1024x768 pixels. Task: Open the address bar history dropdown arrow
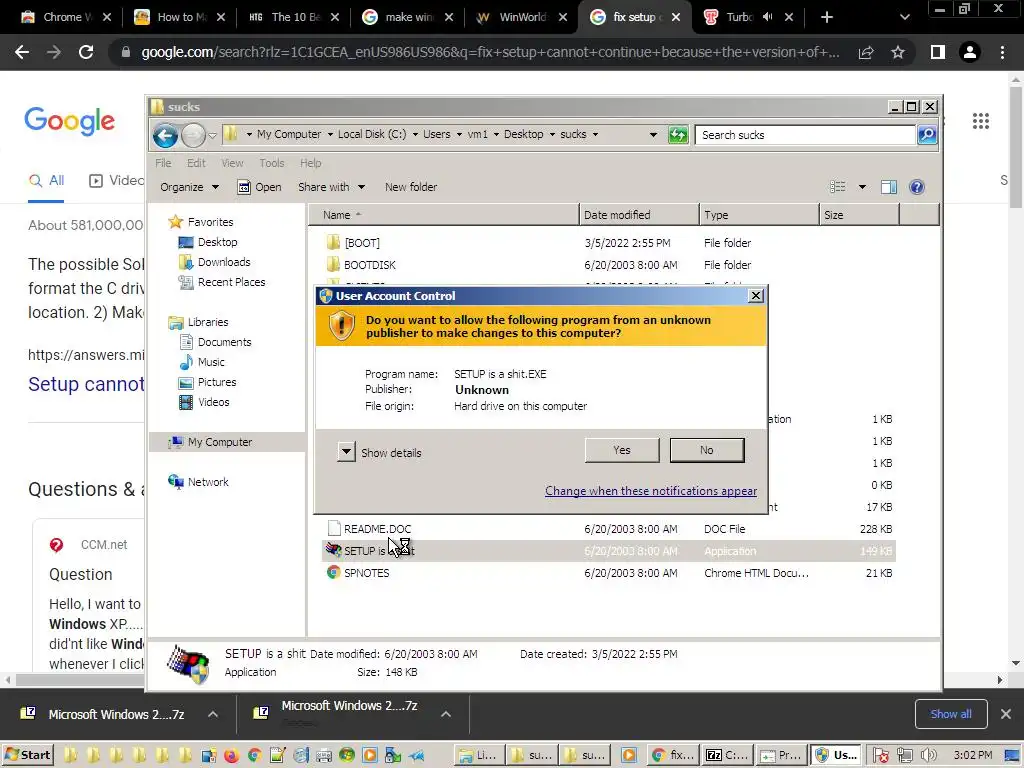[653, 135]
